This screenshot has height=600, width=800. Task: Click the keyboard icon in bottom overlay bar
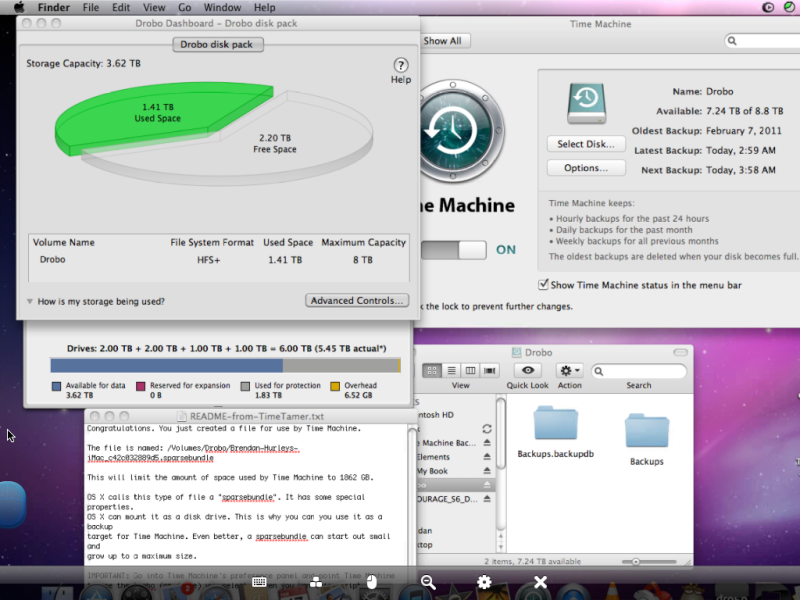click(259, 582)
